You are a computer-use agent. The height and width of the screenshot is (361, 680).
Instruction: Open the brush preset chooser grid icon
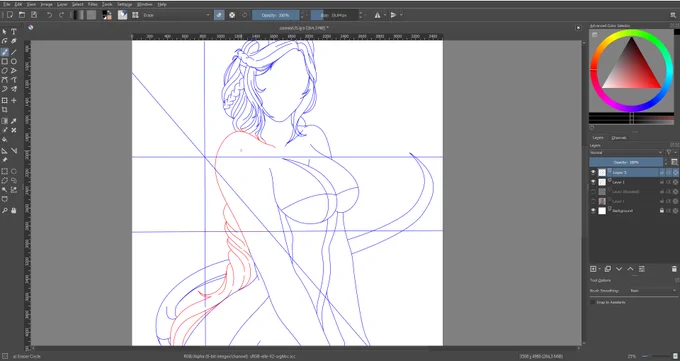click(135, 15)
